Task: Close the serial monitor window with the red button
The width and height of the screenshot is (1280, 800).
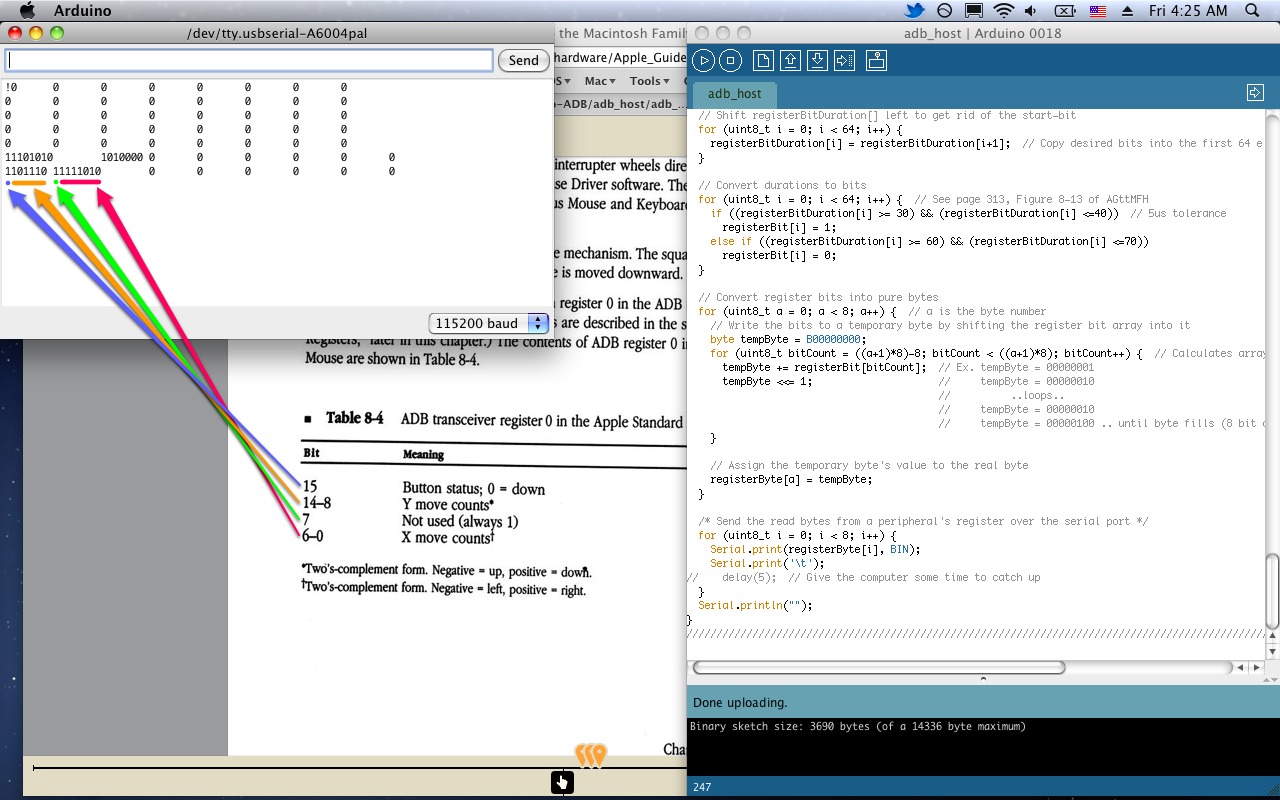Action: click(x=15, y=33)
